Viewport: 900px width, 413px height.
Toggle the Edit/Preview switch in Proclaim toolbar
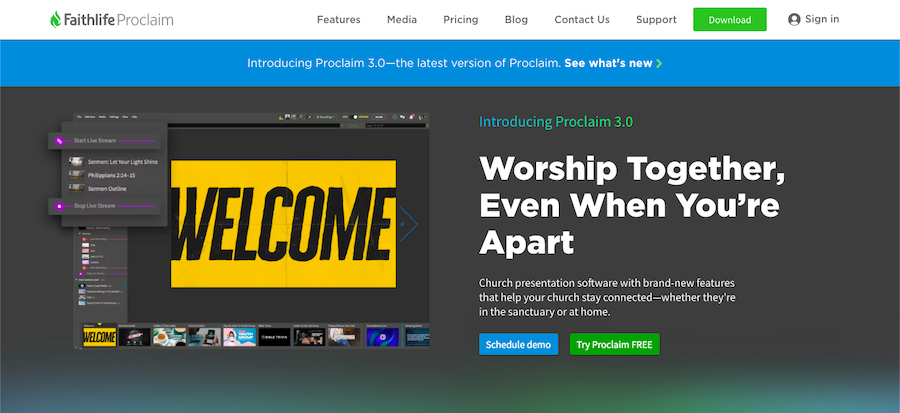click(x=356, y=117)
